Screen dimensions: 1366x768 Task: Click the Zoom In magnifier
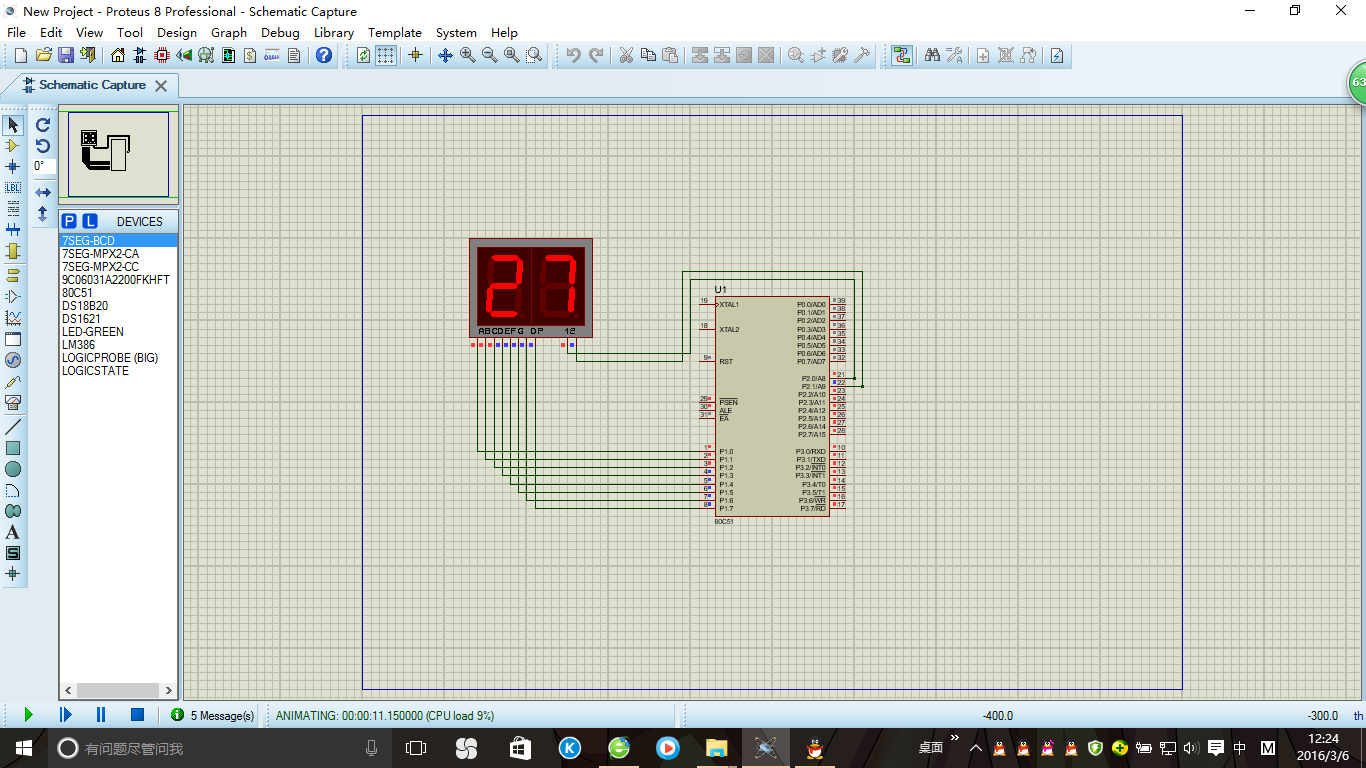coord(468,55)
